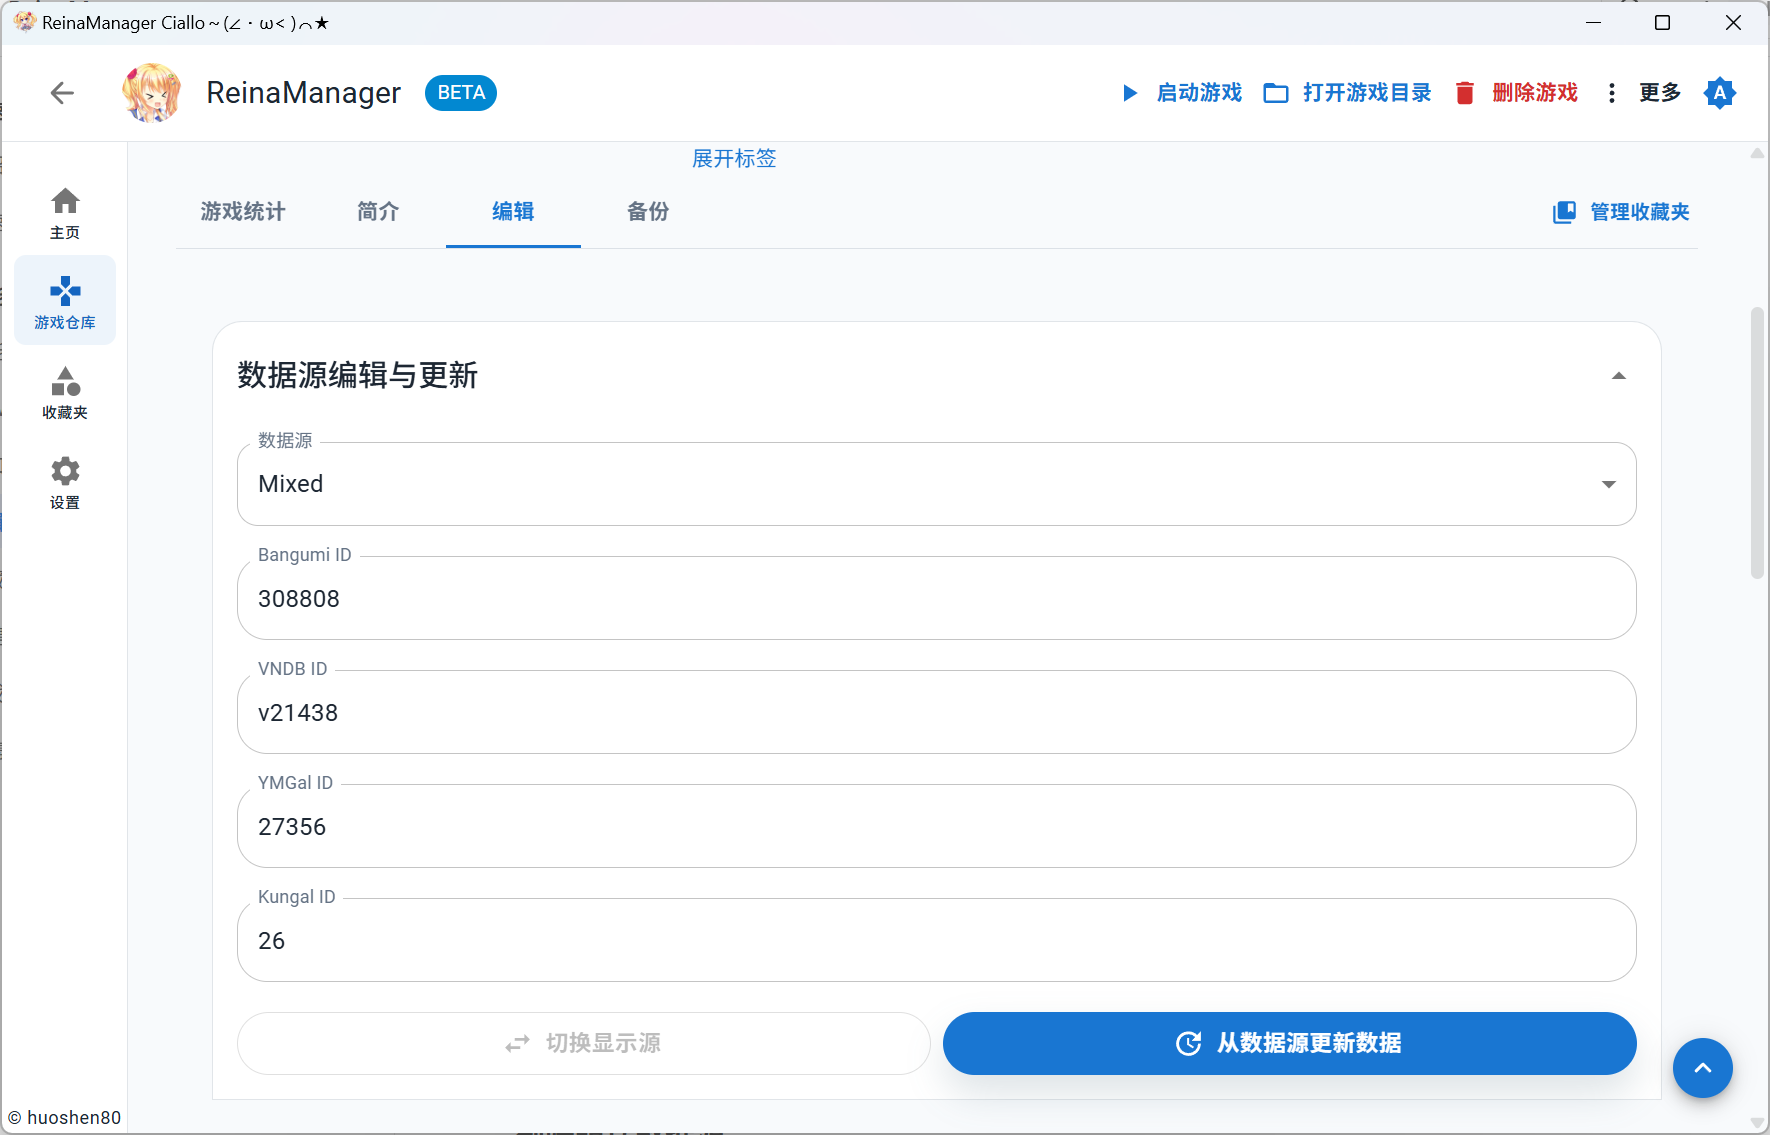Click the vertical scrollbar thumb
Screen dimensions: 1770x1135
[1757, 443]
